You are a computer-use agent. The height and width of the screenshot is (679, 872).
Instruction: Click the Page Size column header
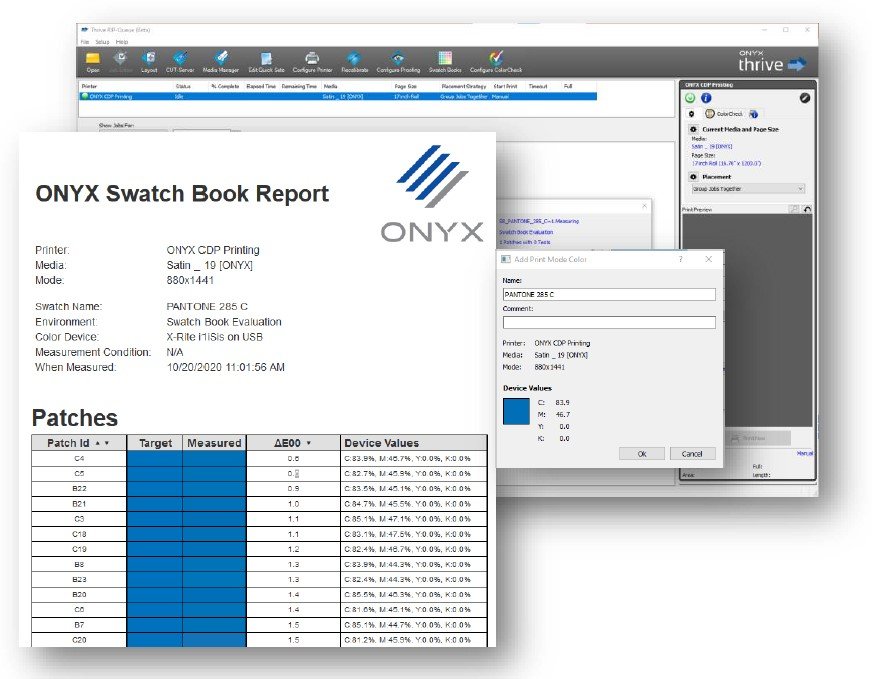click(x=405, y=86)
